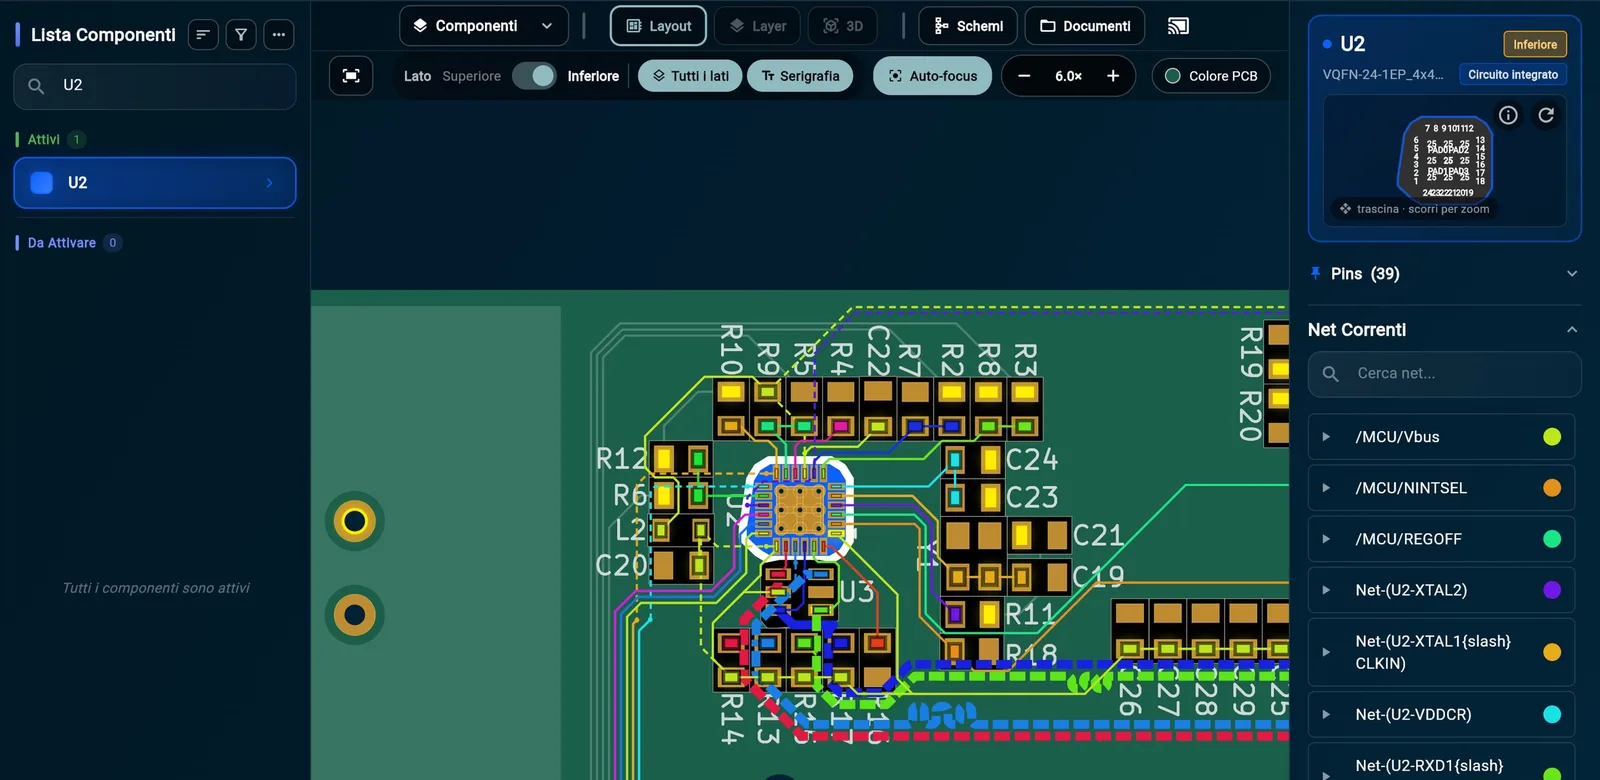
Task: Expand the Pins (39) section
Action: click(x=1445, y=274)
